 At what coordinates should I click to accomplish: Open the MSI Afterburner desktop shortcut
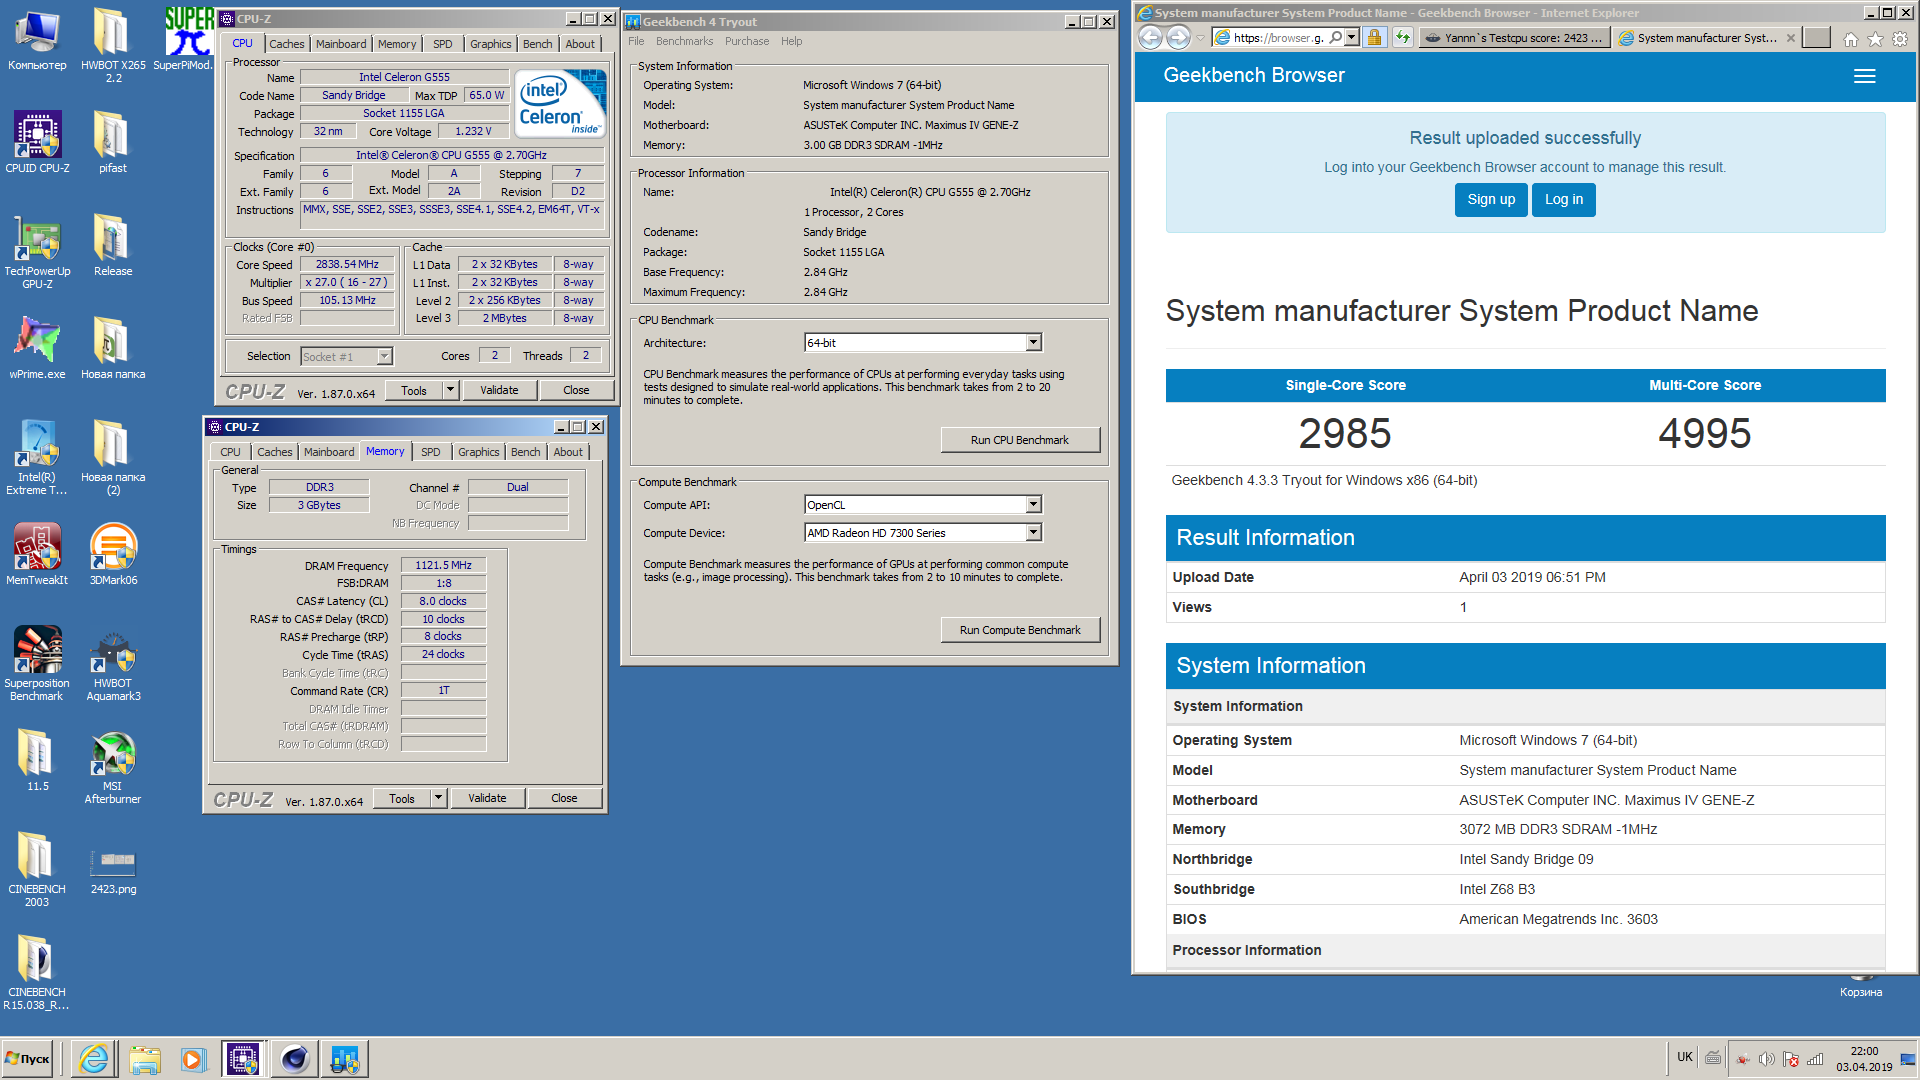pos(113,766)
